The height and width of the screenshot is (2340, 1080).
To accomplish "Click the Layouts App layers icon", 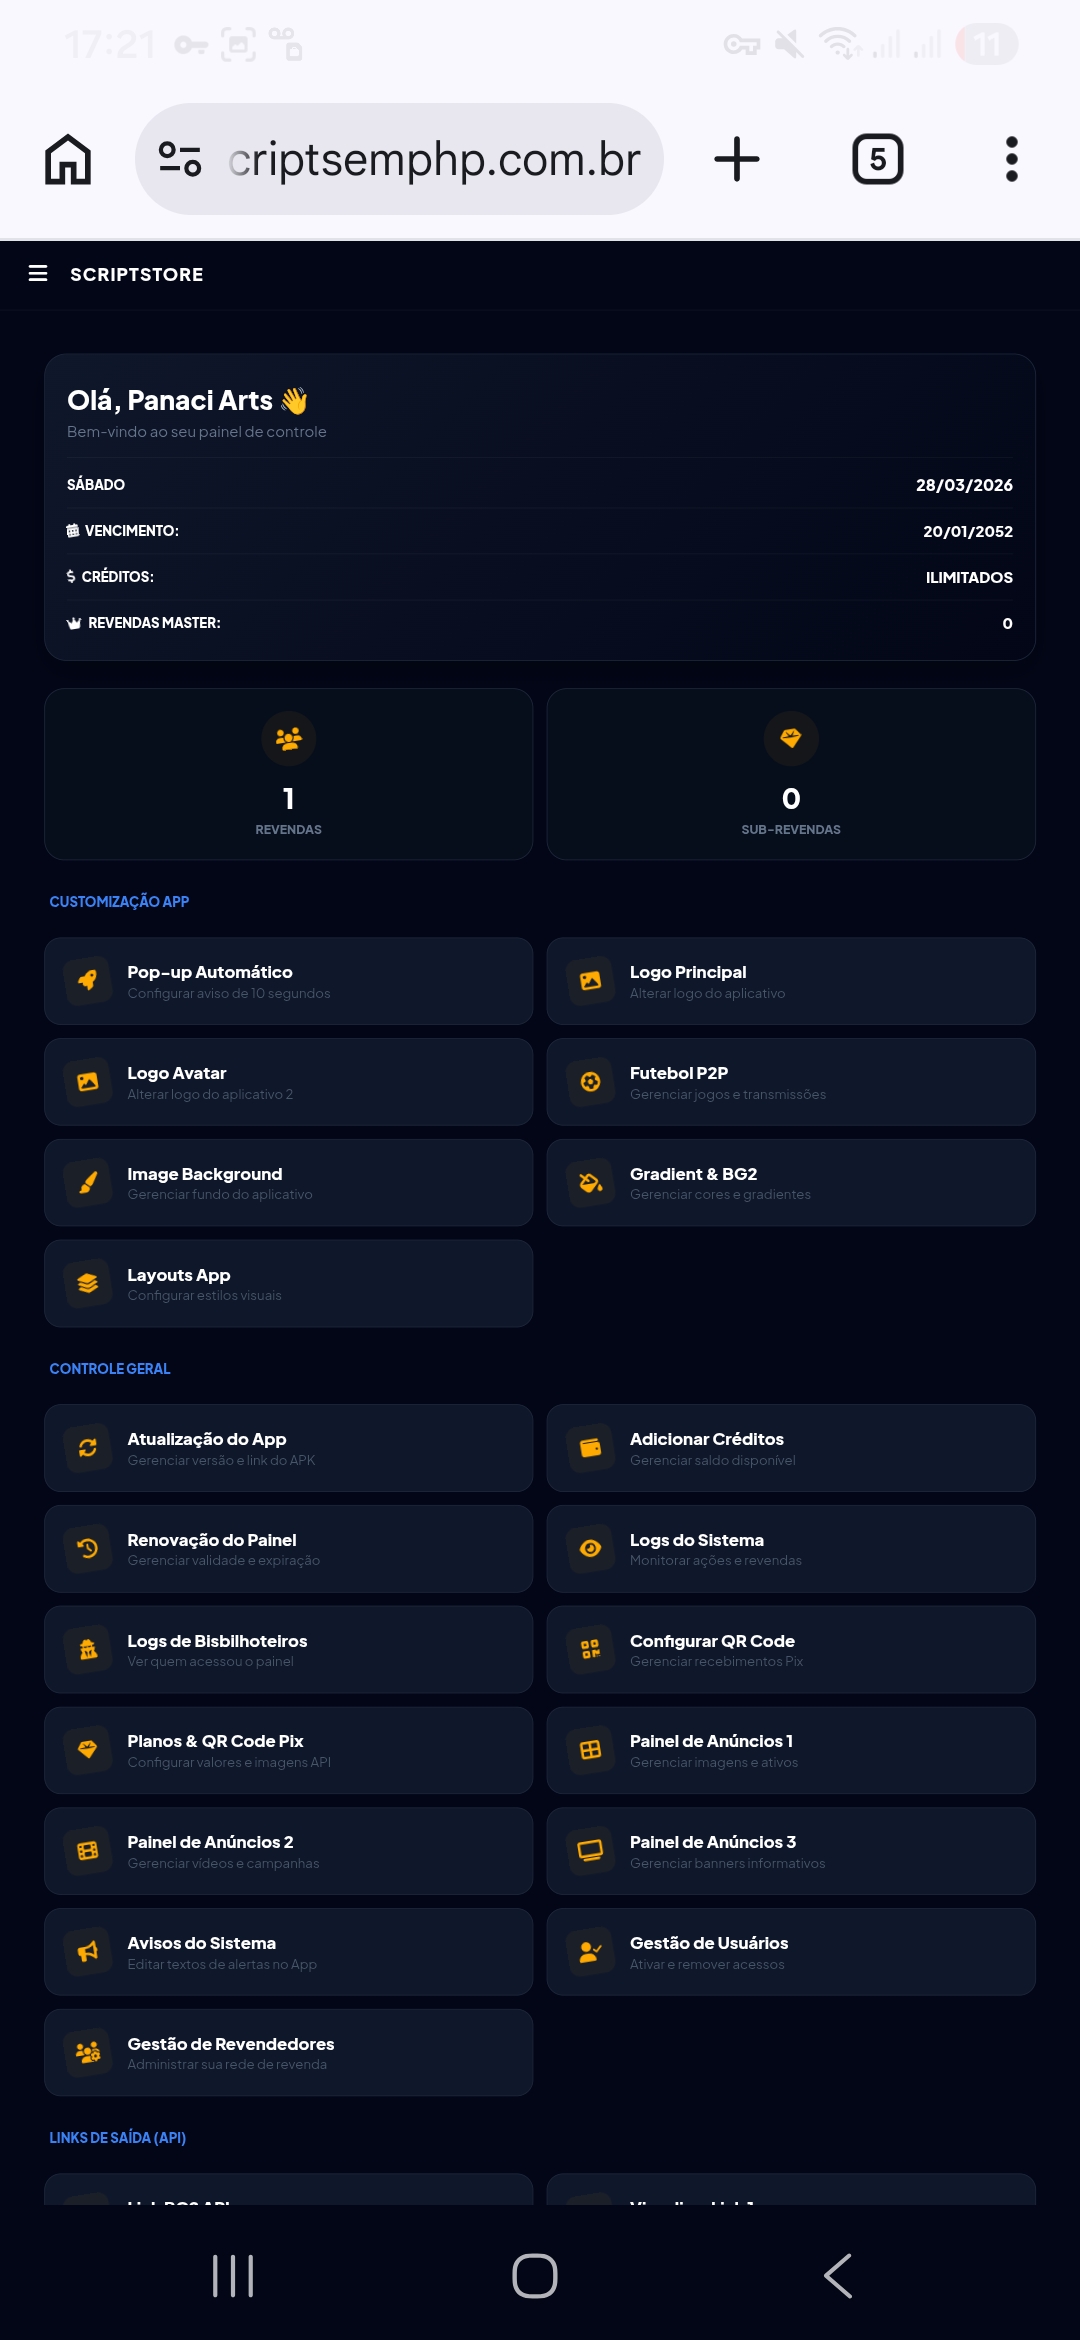I will [x=88, y=1284].
